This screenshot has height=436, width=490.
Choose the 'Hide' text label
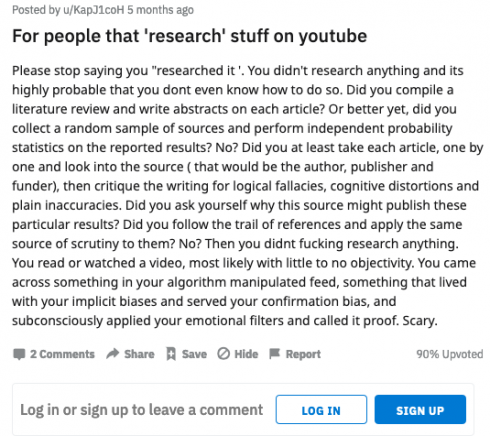coord(246,354)
